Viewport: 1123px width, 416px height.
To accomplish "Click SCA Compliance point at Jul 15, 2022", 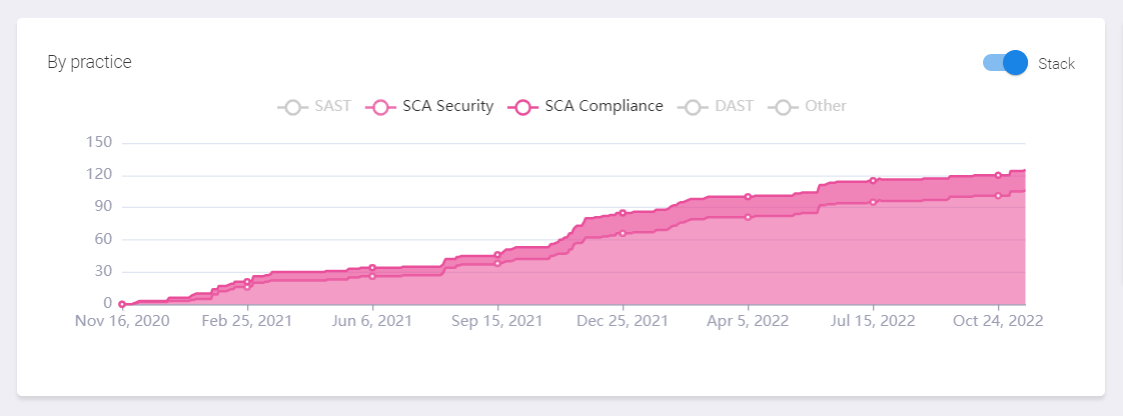I will click(873, 181).
